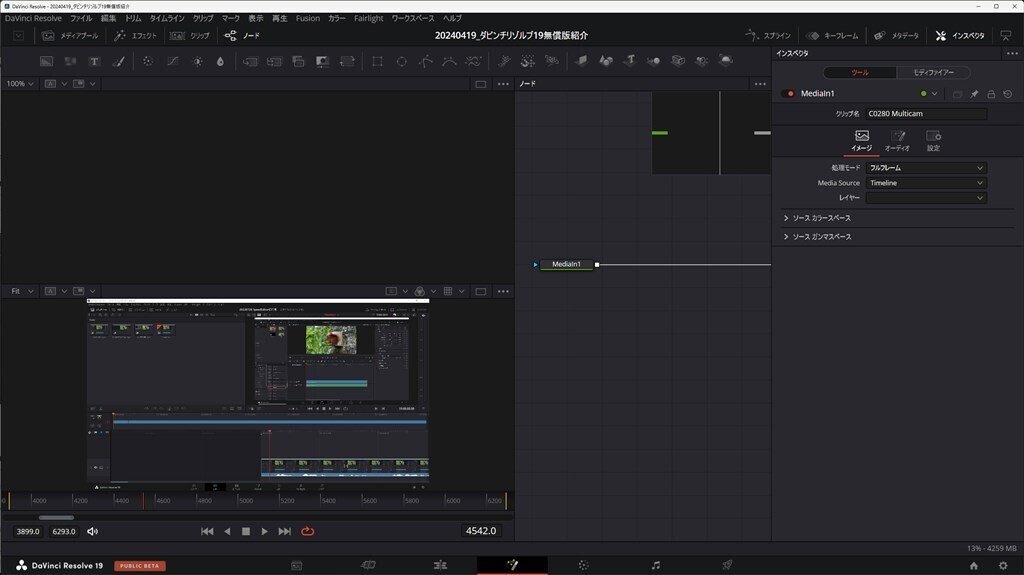Open the Media Source dropdown
This screenshot has height=575, width=1024.
pyautogui.click(x=925, y=183)
